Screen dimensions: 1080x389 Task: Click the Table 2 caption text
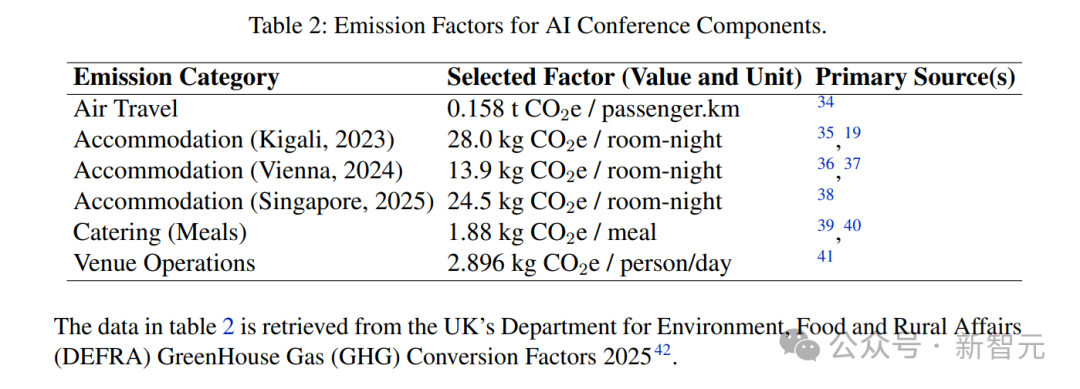coord(537,26)
